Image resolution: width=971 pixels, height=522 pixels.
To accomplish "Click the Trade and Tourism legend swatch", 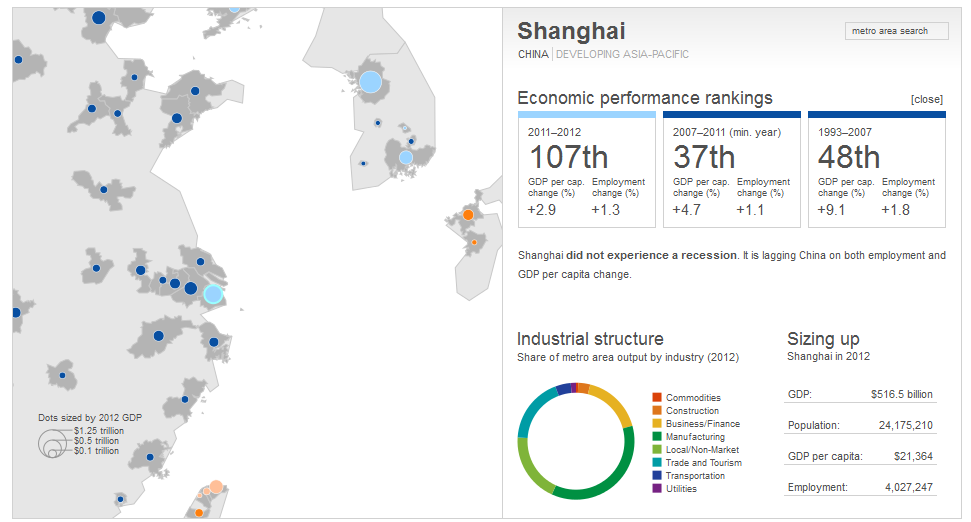I will click(x=656, y=463).
